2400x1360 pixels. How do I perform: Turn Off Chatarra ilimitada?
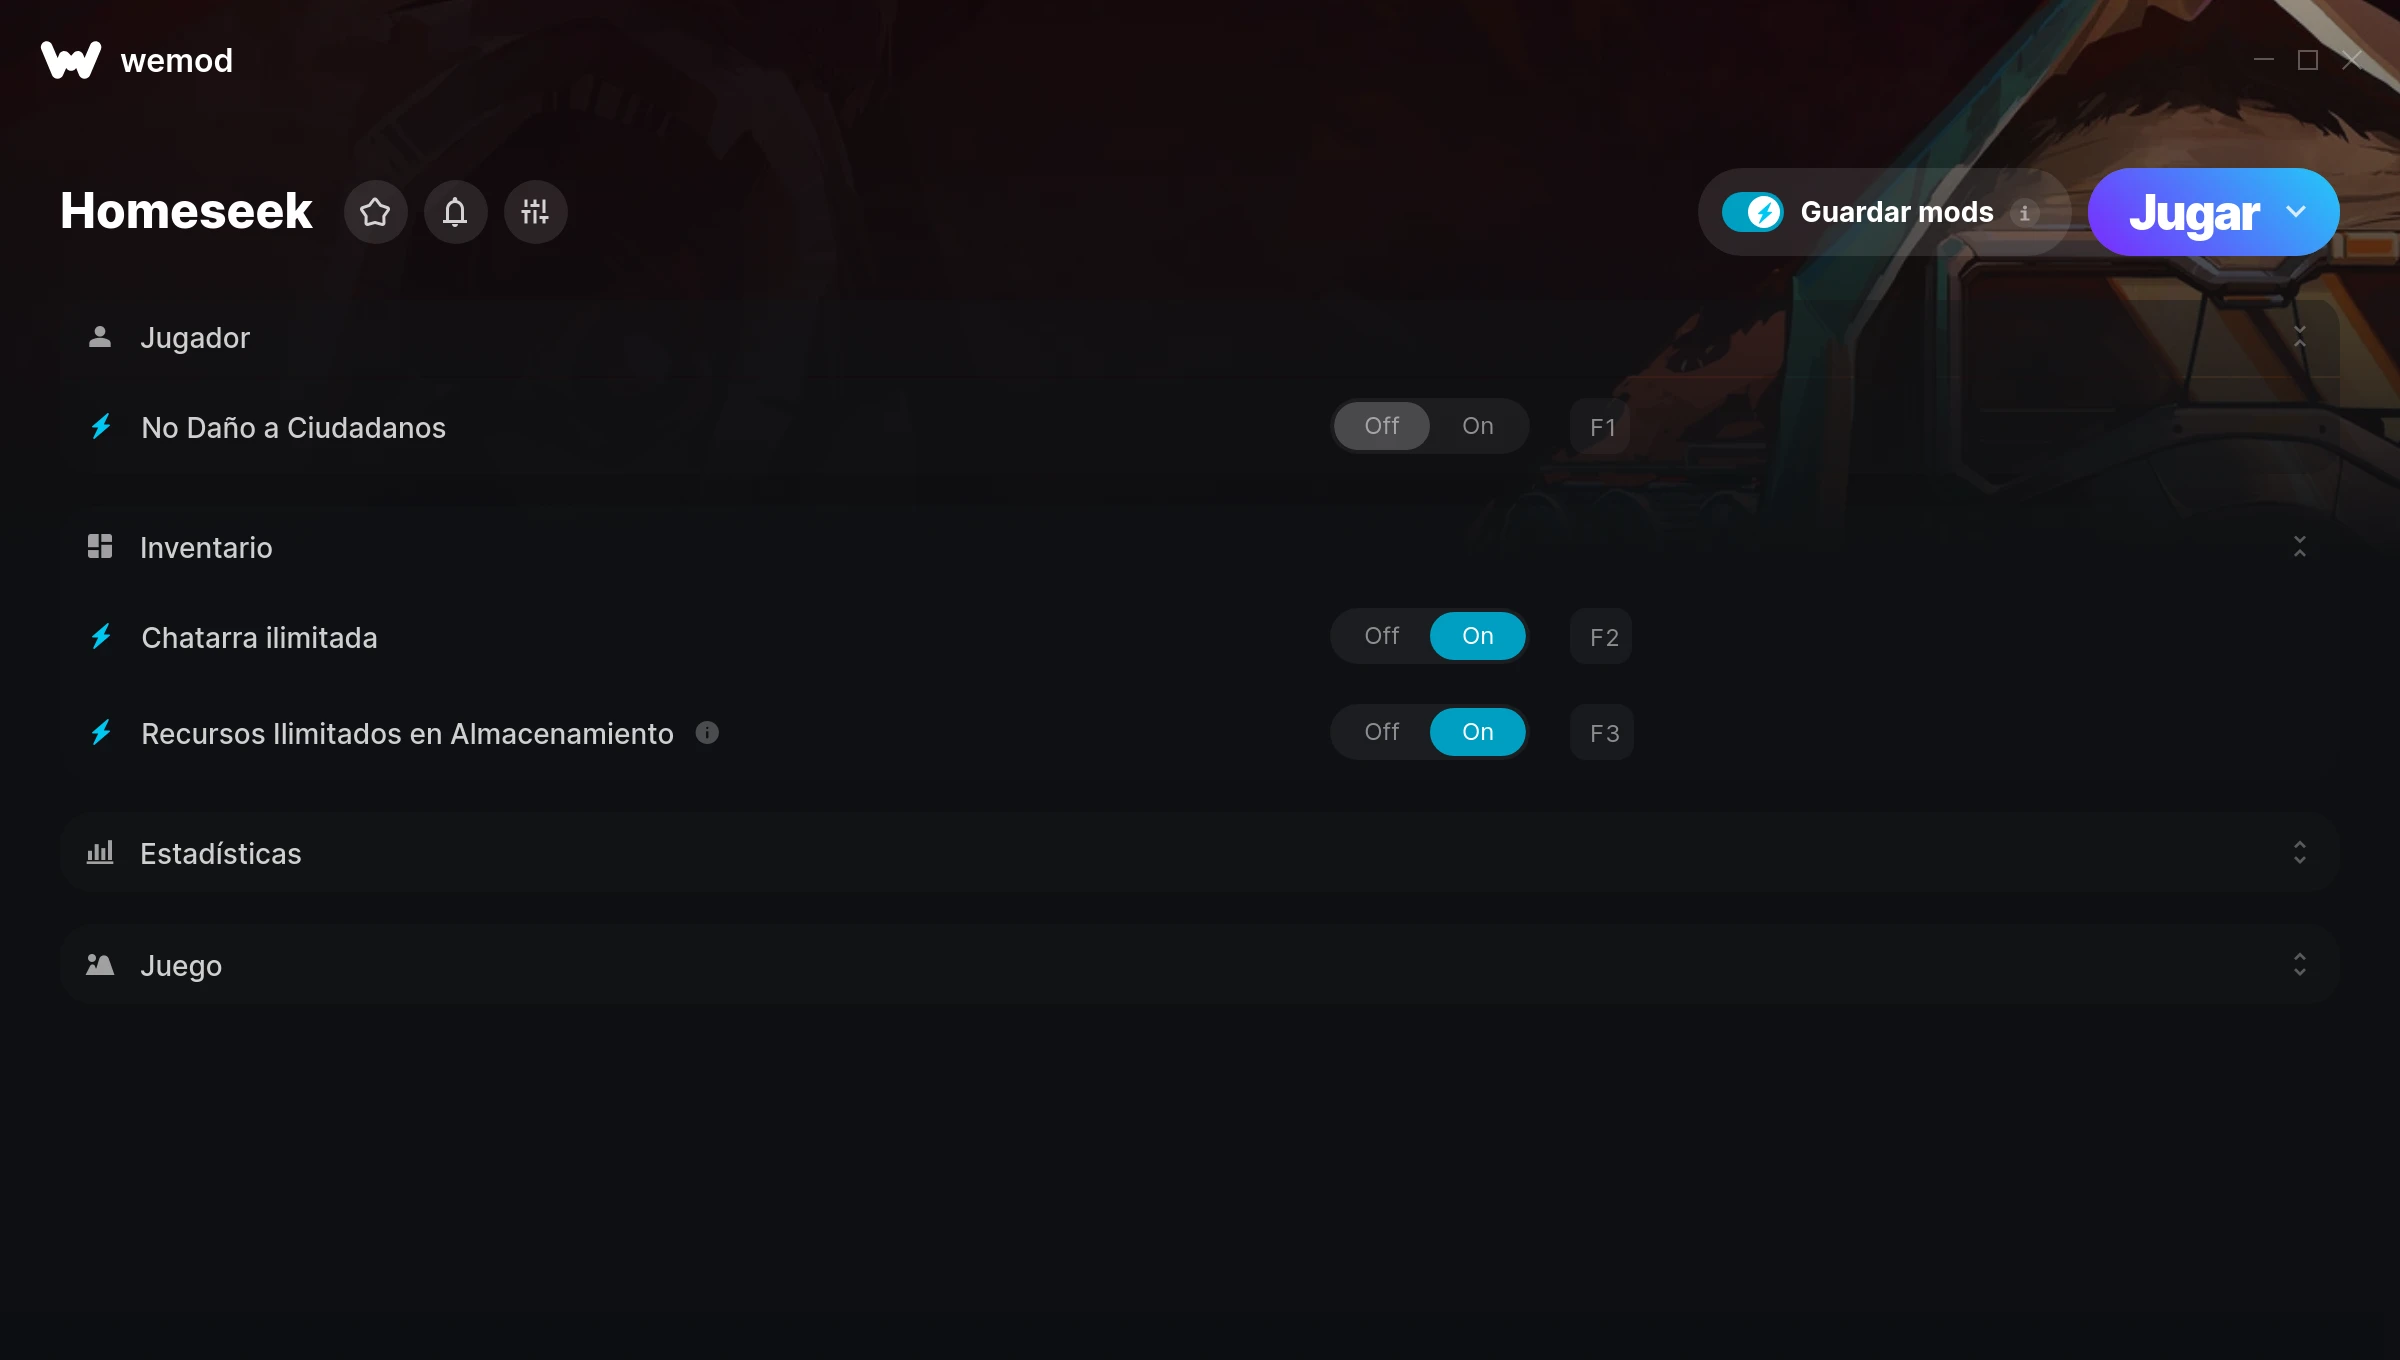(1381, 636)
